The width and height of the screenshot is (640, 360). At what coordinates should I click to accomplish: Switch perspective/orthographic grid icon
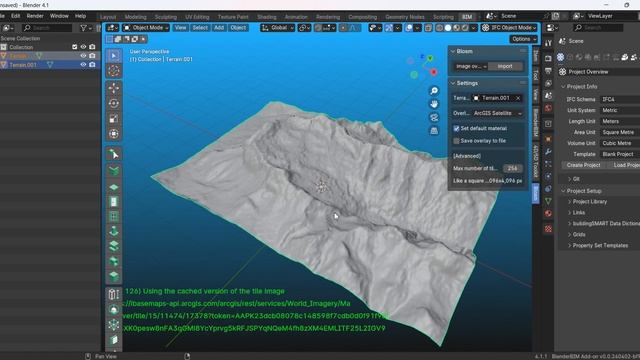coord(434,131)
